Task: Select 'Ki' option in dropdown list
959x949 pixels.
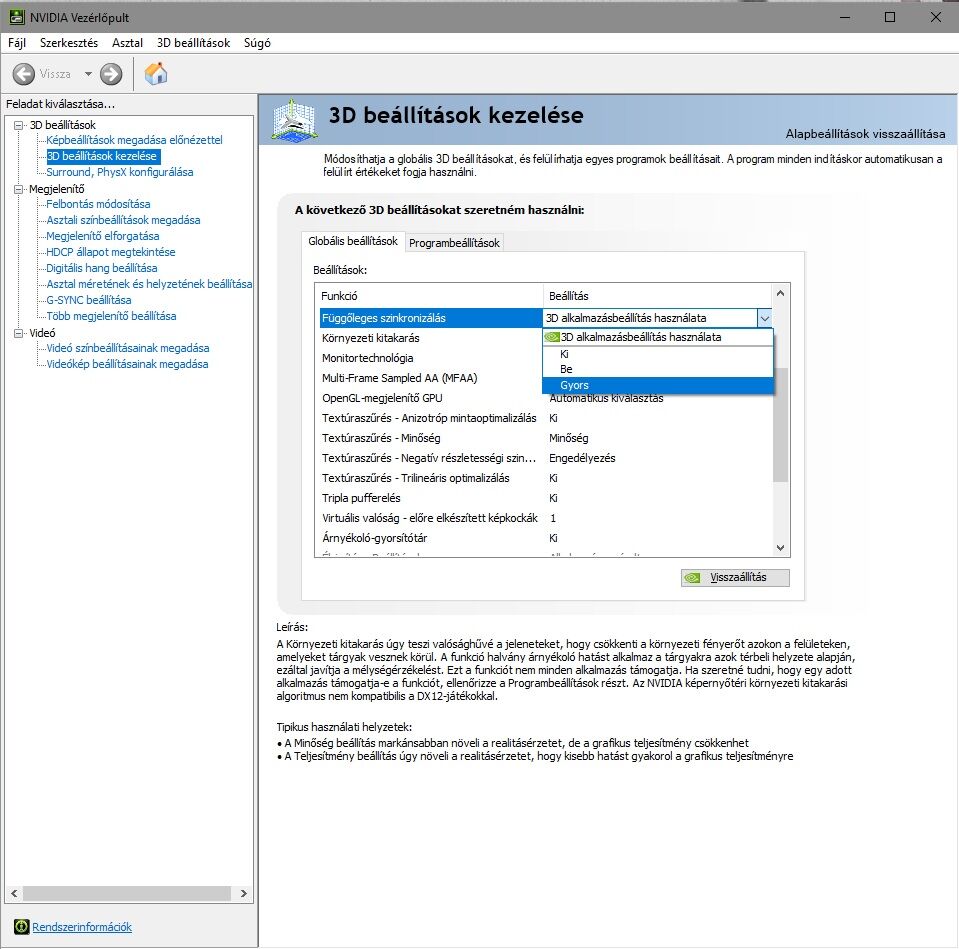Action: tap(658, 354)
